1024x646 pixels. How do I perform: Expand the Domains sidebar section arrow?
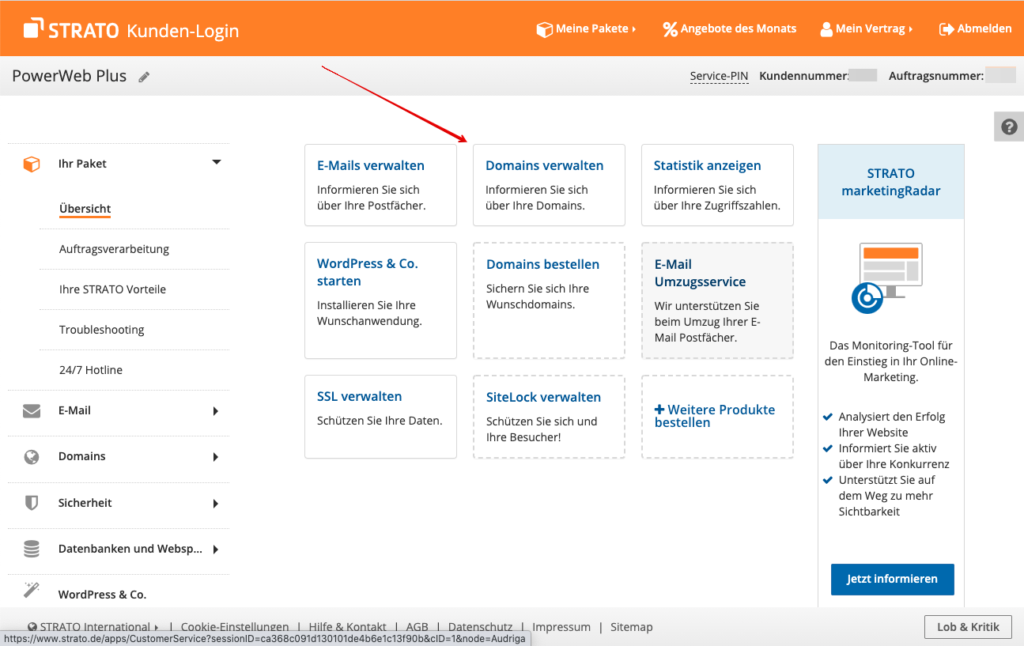click(x=216, y=457)
